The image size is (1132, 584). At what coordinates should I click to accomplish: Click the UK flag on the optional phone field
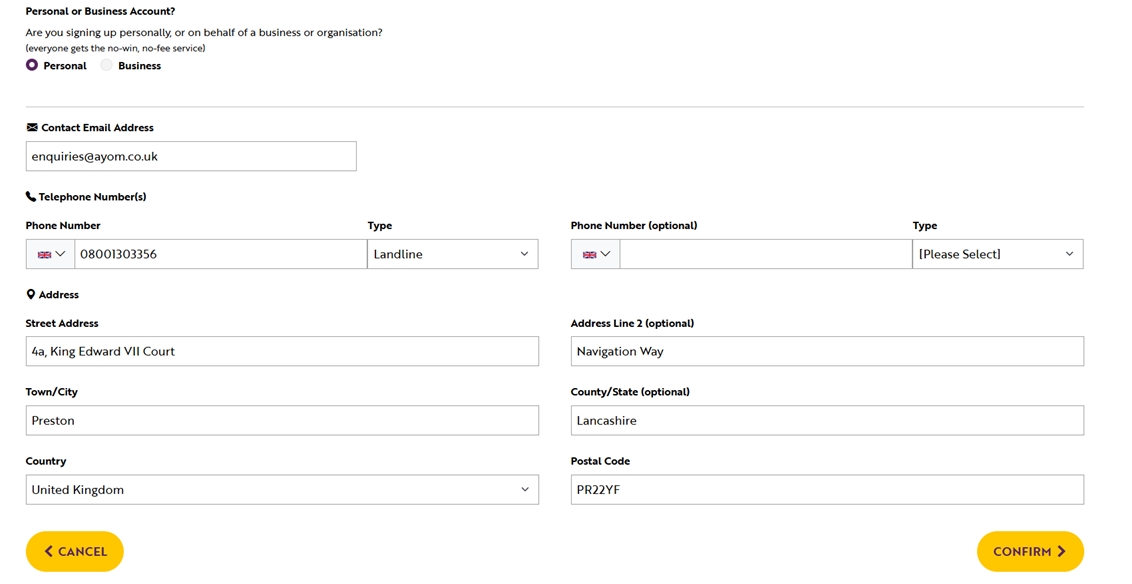(x=589, y=253)
